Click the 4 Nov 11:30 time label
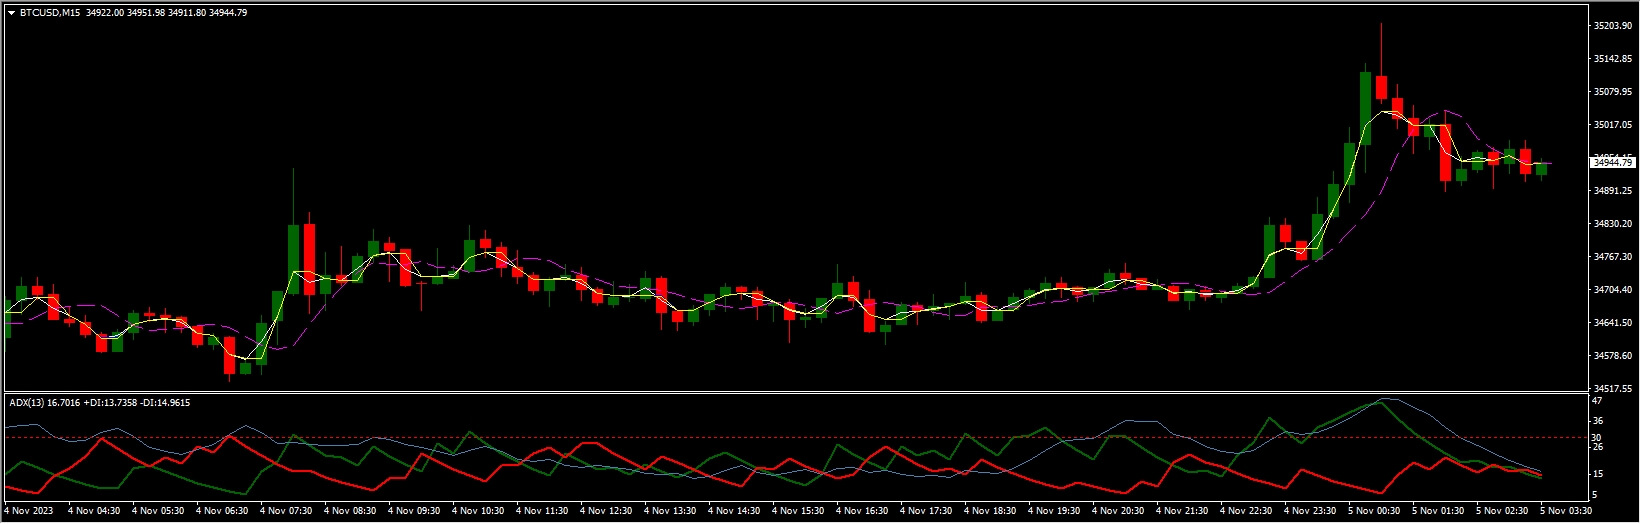This screenshot has width=1641, height=524. 542,511
